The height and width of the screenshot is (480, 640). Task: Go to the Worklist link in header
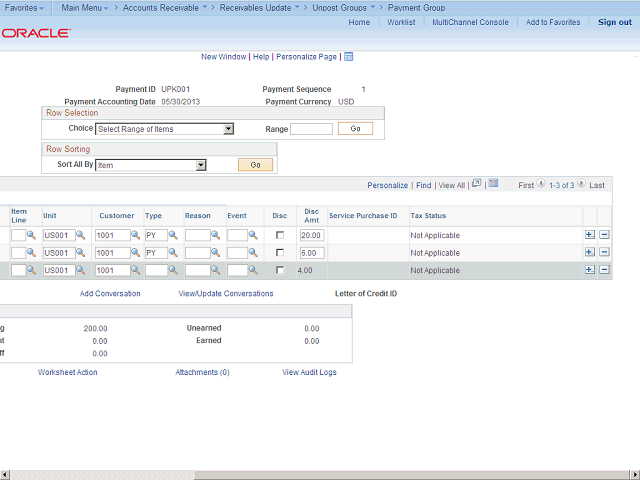pos(401,22)
